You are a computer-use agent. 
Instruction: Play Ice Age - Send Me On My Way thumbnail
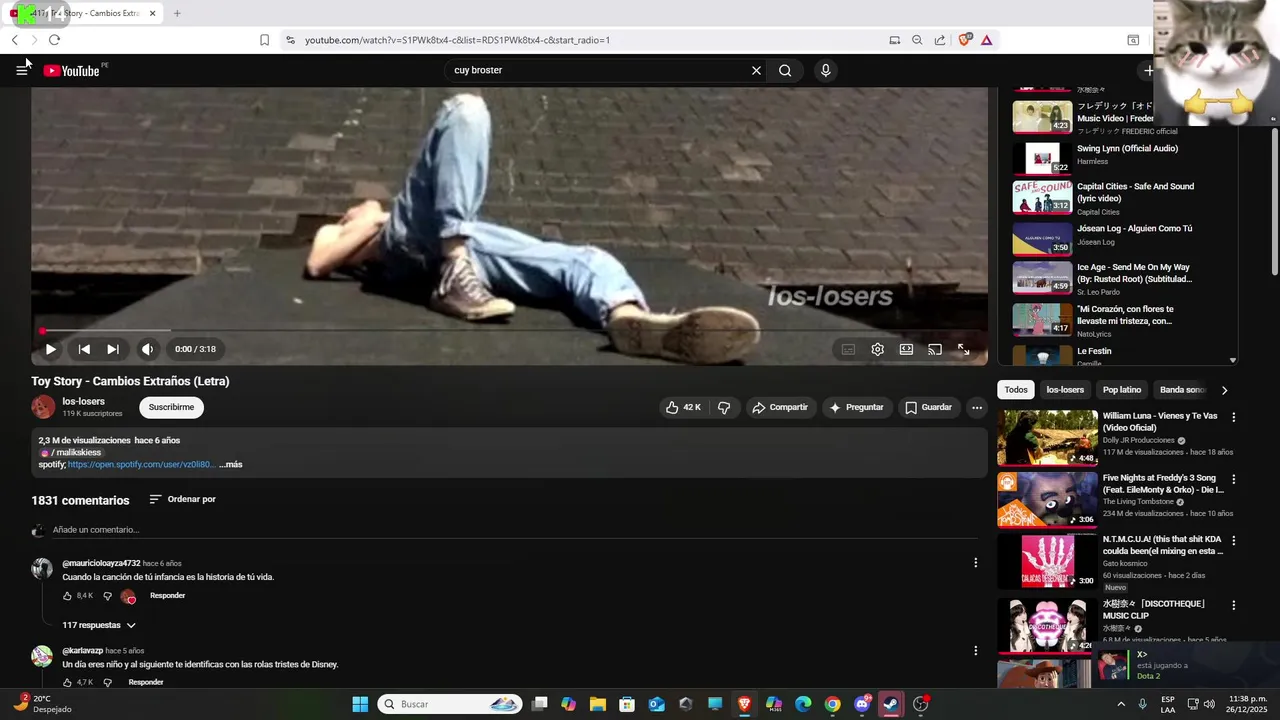point(1042,278)
